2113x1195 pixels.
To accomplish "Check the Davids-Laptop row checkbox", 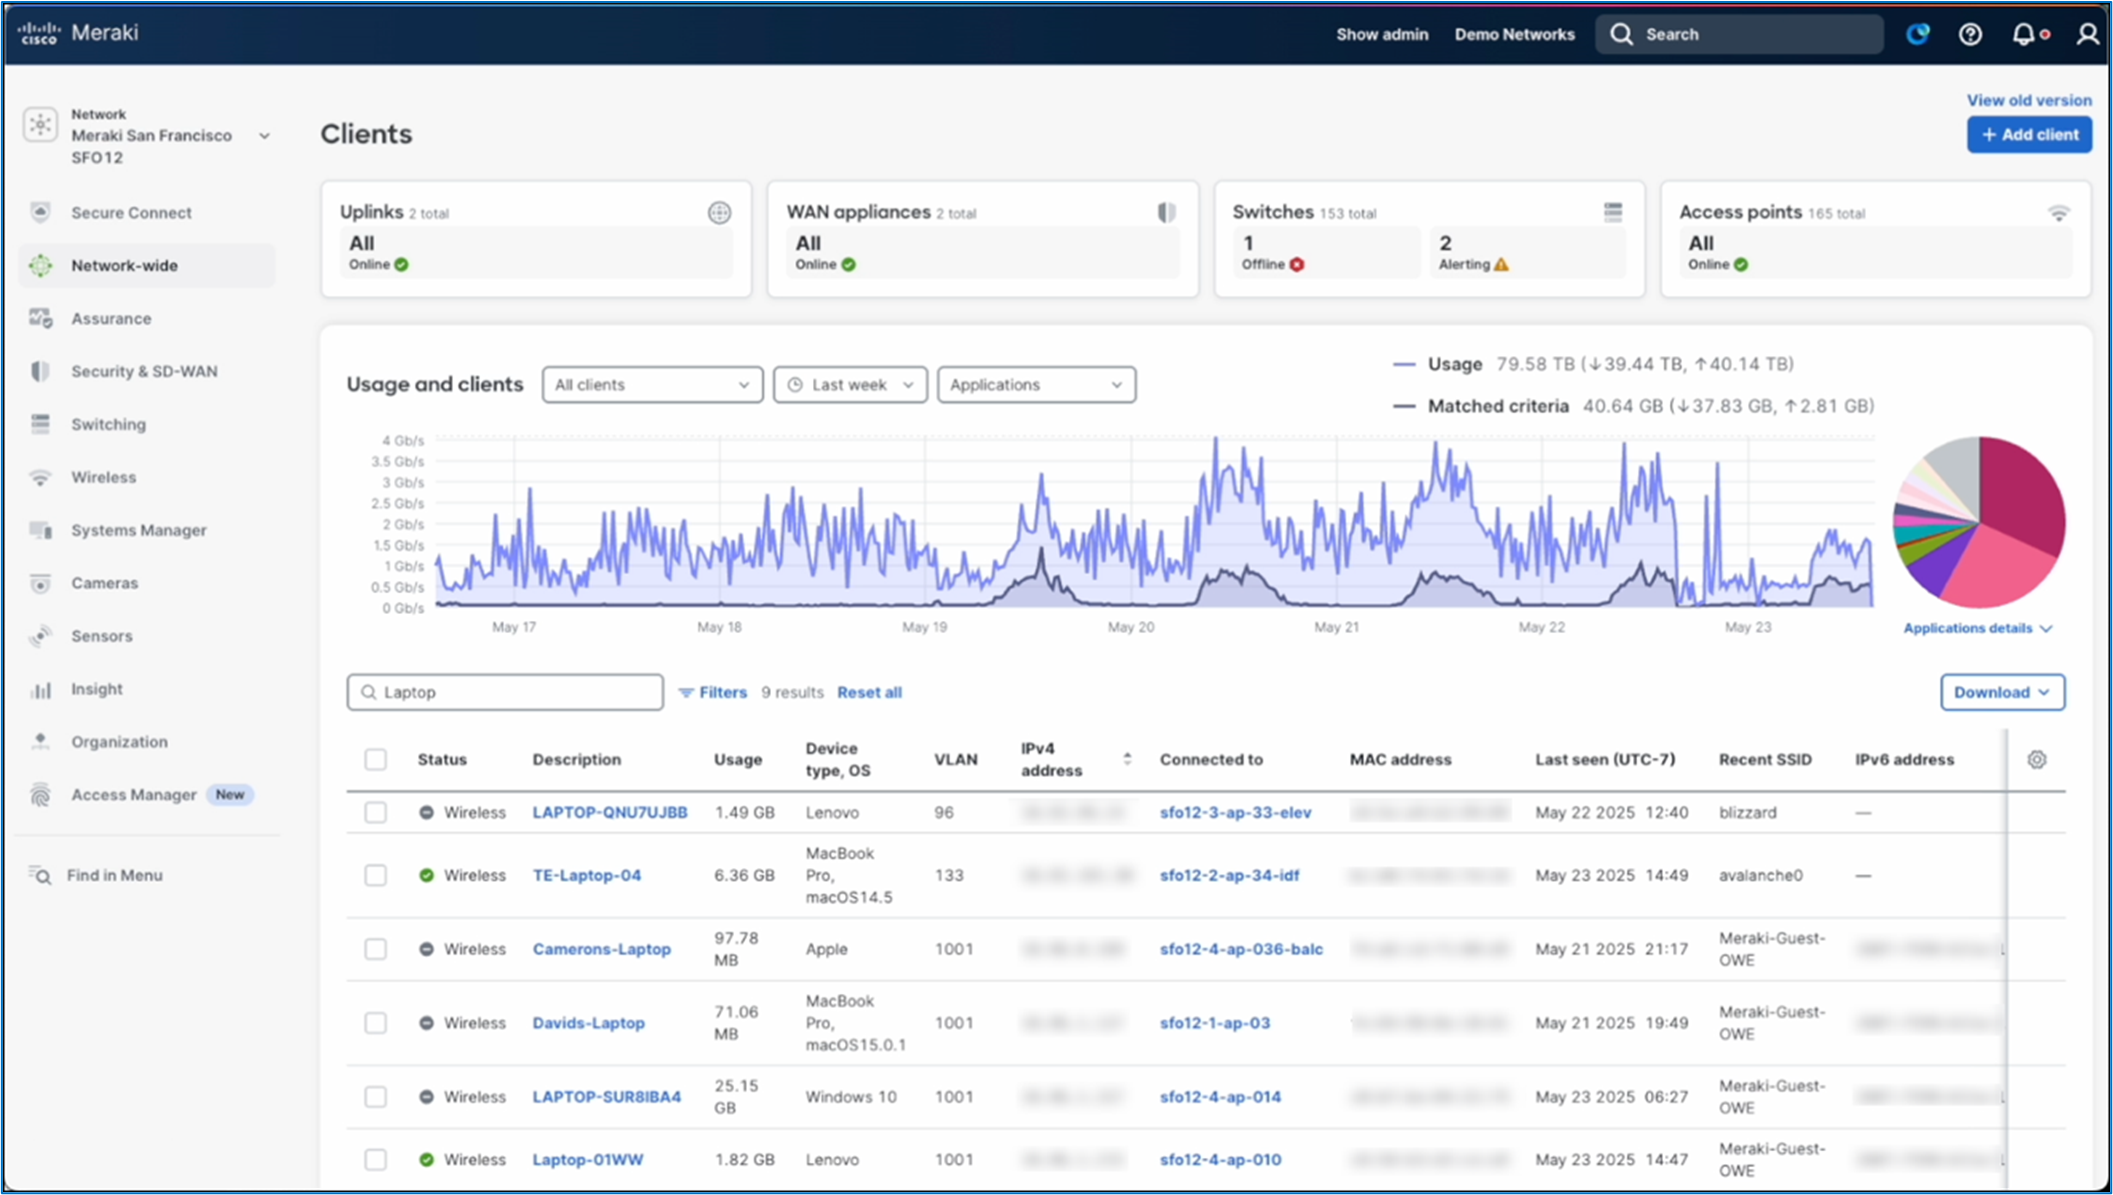I will pyautogui.click(x=375, y=1023).
